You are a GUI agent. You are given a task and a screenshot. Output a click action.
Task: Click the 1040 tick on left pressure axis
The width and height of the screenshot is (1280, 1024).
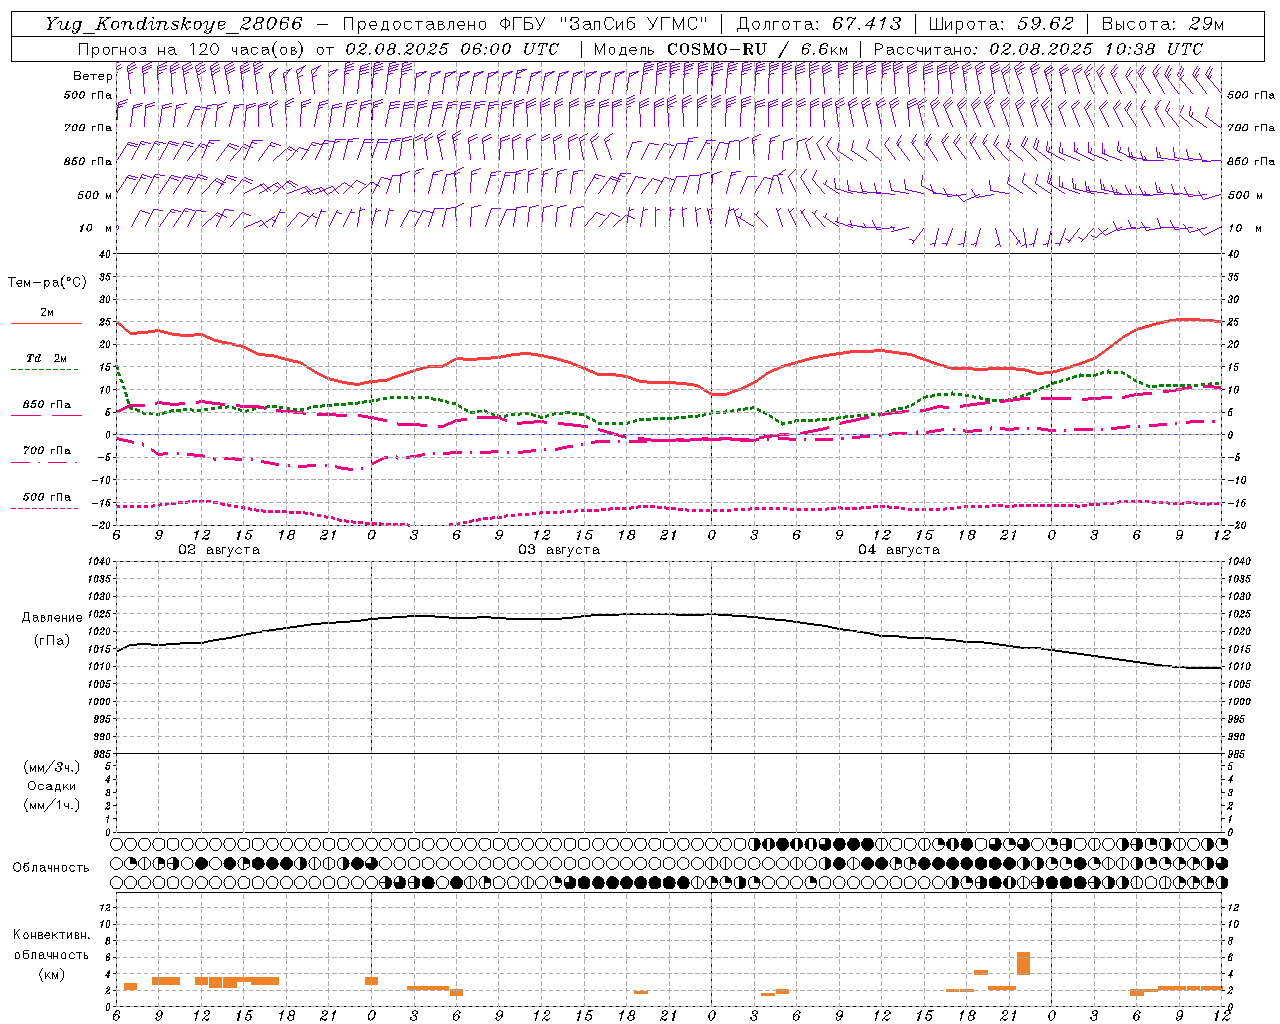click(x=98, y=562)
